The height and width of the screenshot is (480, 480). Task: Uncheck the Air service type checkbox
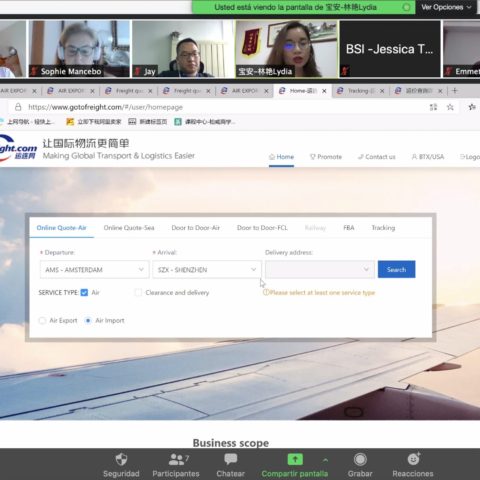coord(84,293)
